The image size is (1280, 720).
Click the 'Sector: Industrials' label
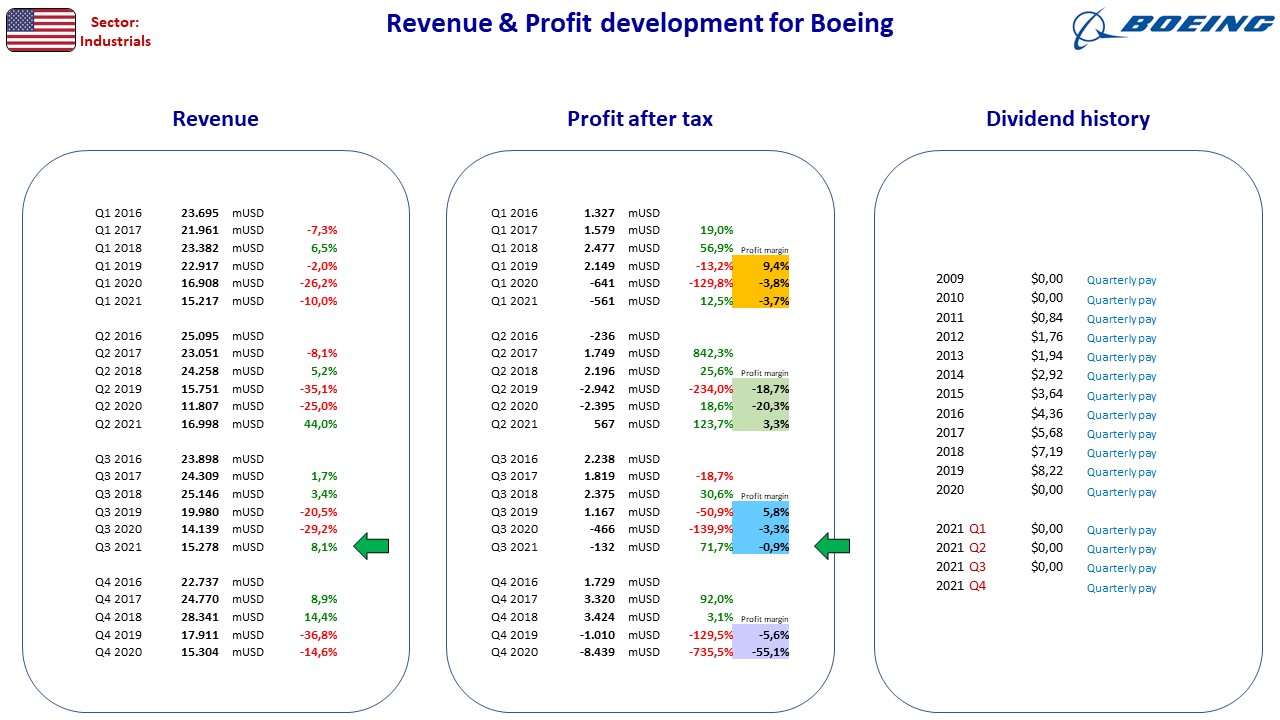tap(116, 31)
